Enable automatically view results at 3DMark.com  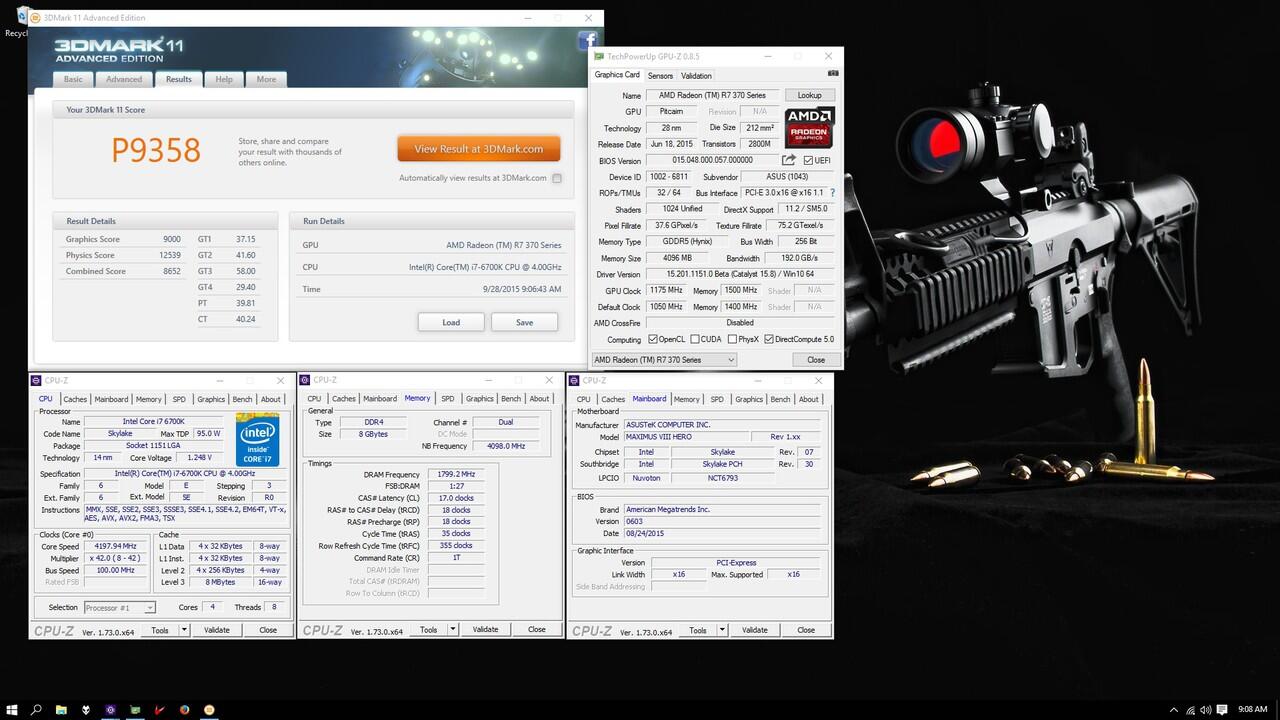point(557,178)
